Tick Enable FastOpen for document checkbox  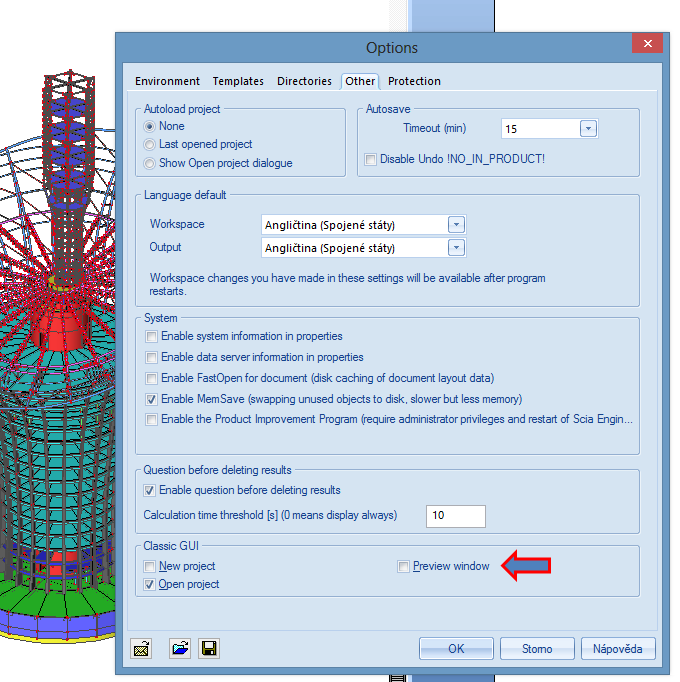tap(152, 378)
